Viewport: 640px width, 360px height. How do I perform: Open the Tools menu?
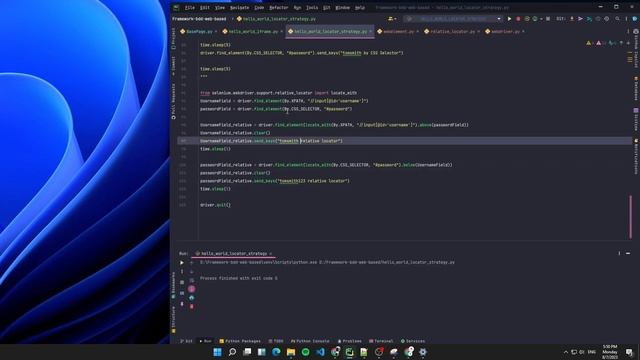coord(312,7)
